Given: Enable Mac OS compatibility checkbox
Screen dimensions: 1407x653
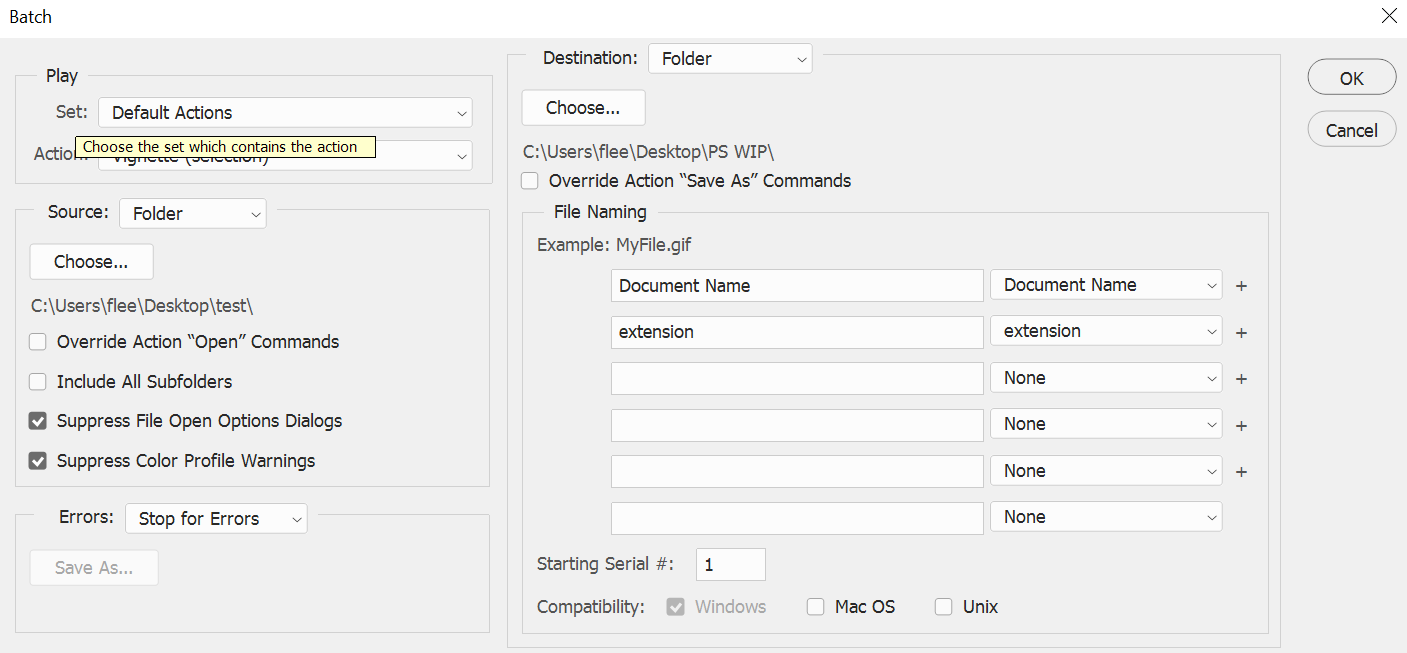Looking at the screenshot, I should click(816, 607).
